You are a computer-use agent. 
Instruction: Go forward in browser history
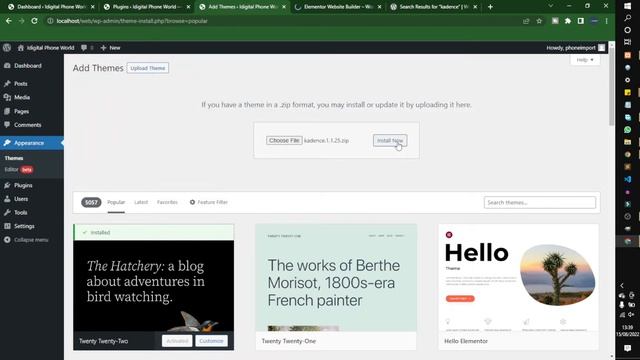(x=21, y=21)
